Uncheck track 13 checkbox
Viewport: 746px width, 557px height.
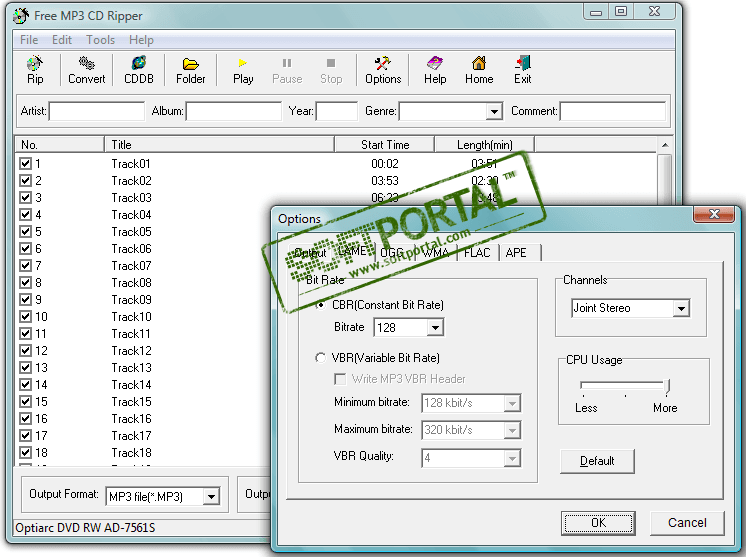click(x=25, y=368)
